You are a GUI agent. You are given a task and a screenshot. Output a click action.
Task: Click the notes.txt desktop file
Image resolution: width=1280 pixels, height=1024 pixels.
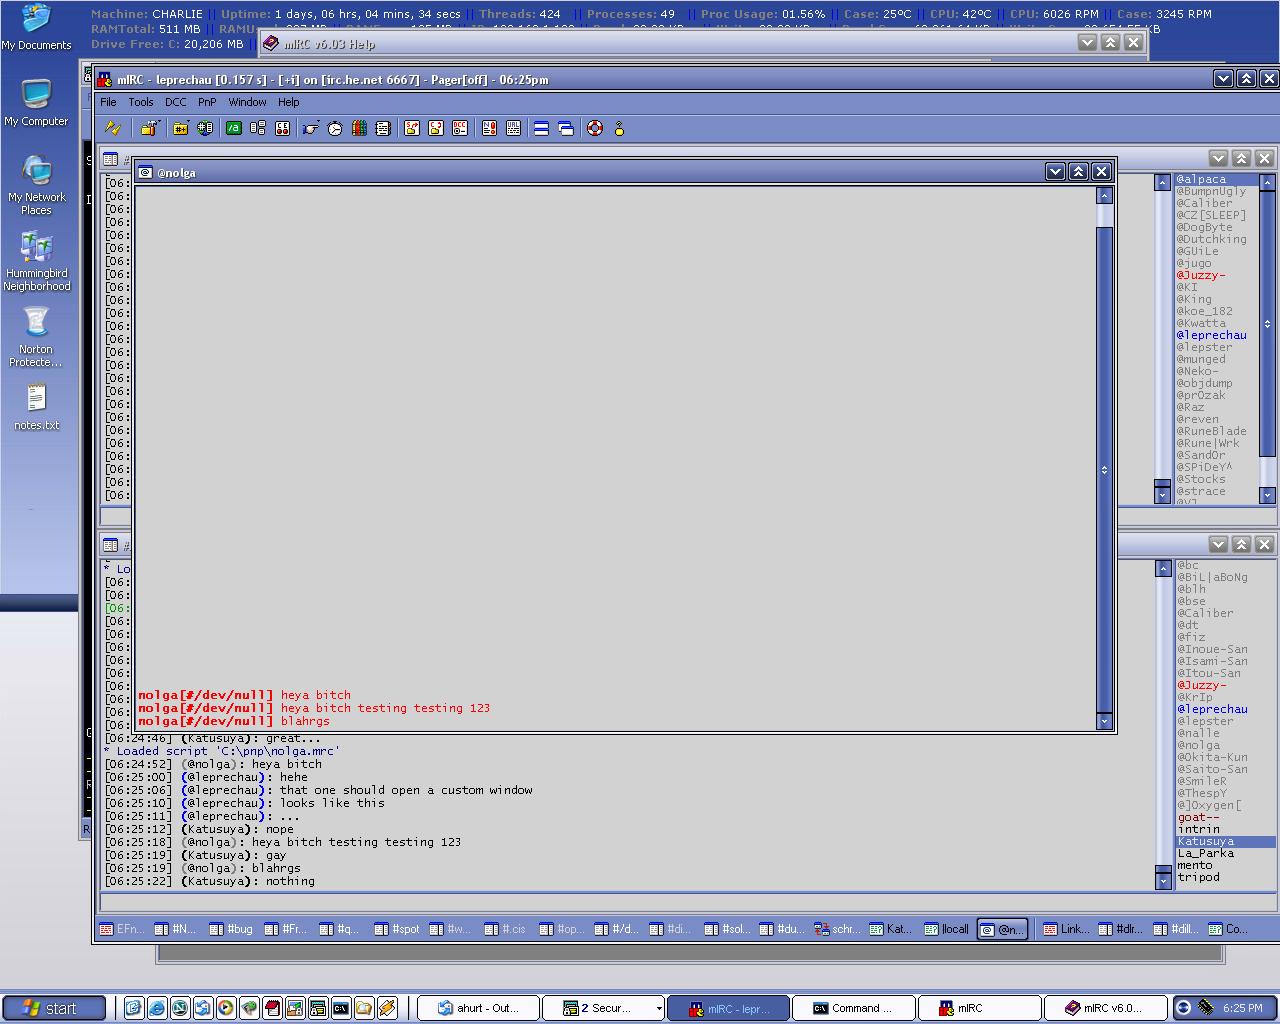coord(36,408)
